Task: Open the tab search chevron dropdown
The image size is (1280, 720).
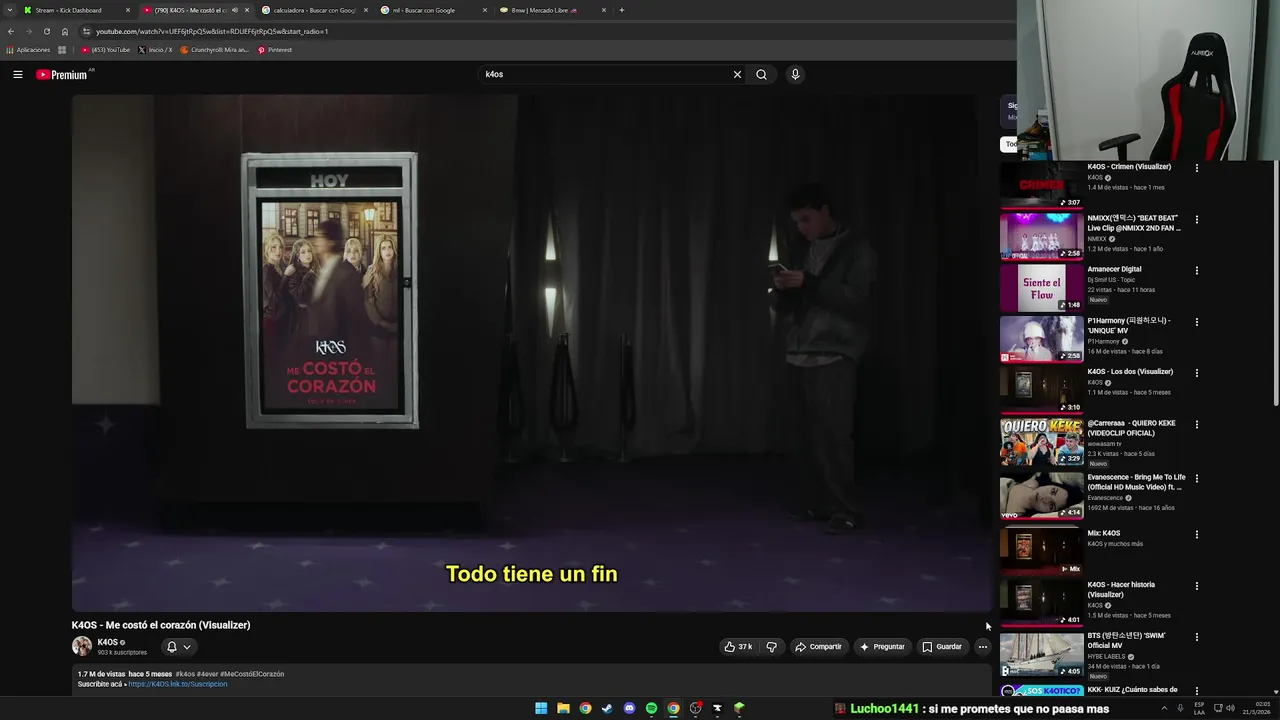Action: pos(8,10)
